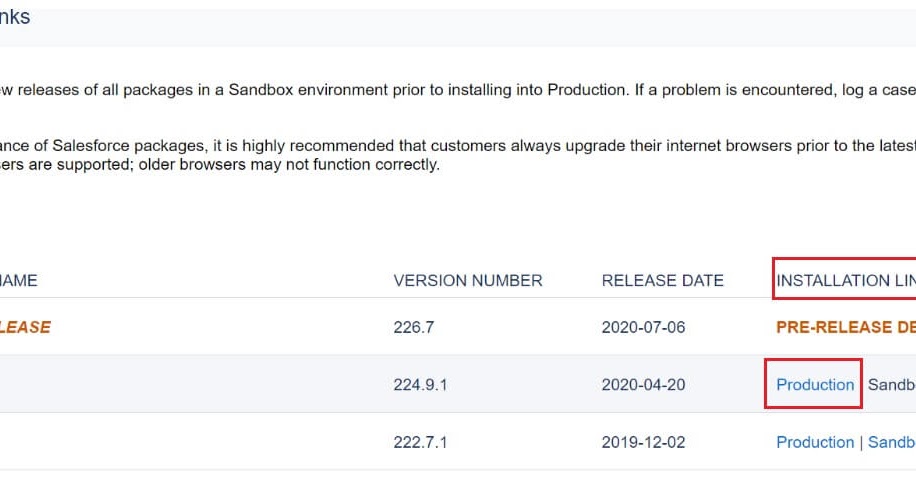The width and height of the screenshot is (916, 481).
Task: Click the section heading at the top
Action: point(15,17)
